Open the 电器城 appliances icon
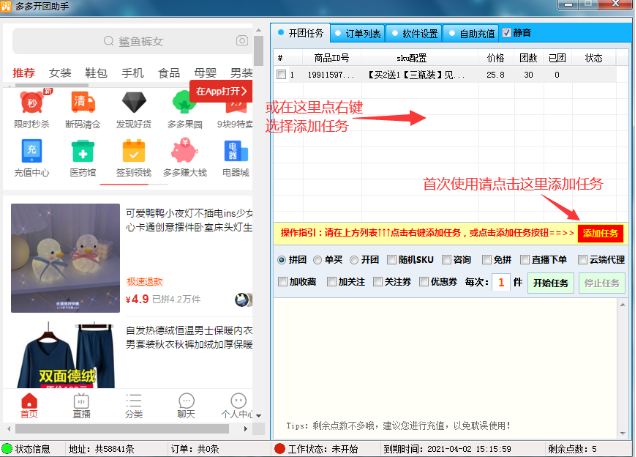The image size is (636, 457). (x=236, y=151)
